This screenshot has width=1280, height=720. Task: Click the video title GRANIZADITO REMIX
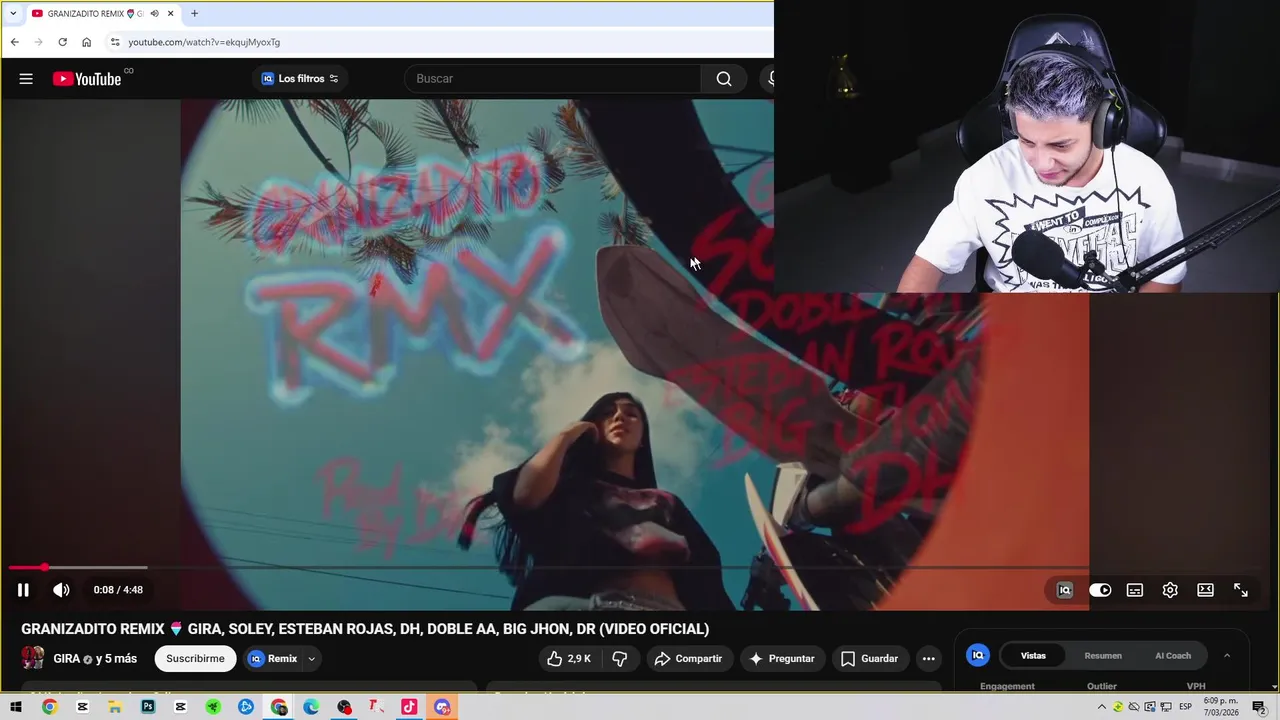pos(365,629)
